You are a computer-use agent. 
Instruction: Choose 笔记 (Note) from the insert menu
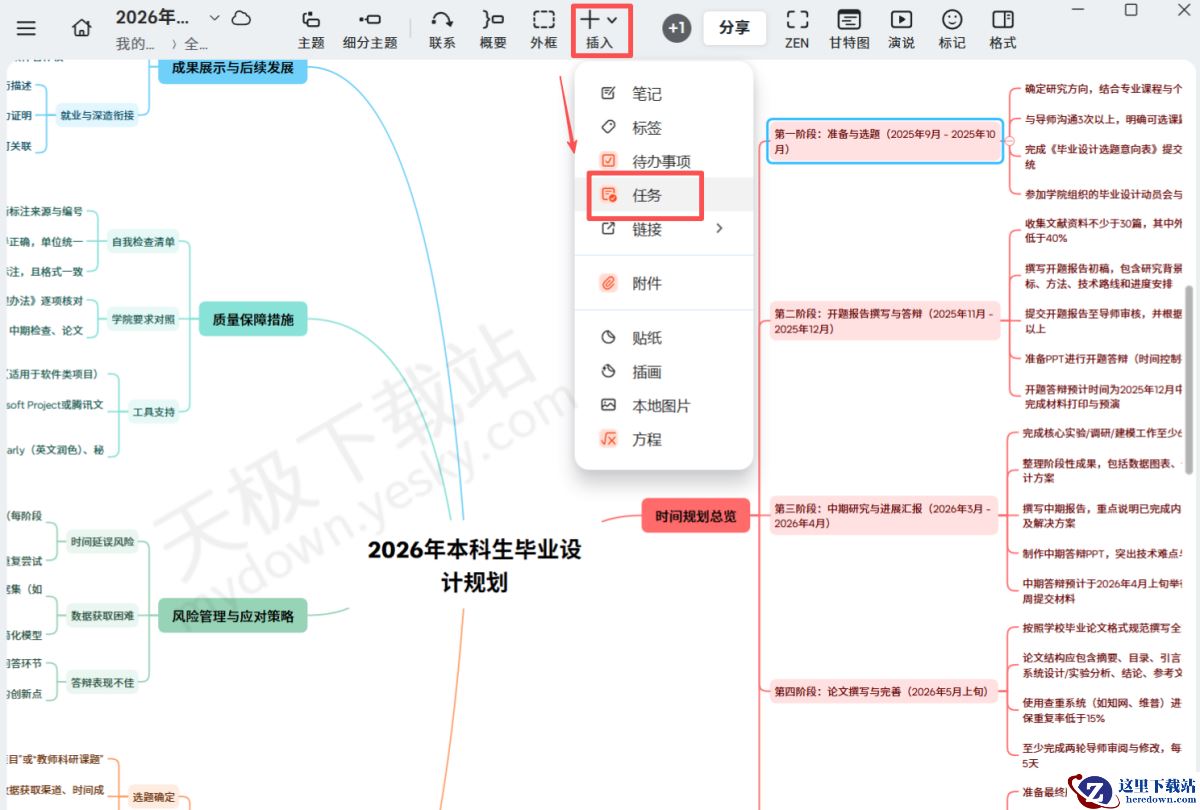[x=648, y=93]
